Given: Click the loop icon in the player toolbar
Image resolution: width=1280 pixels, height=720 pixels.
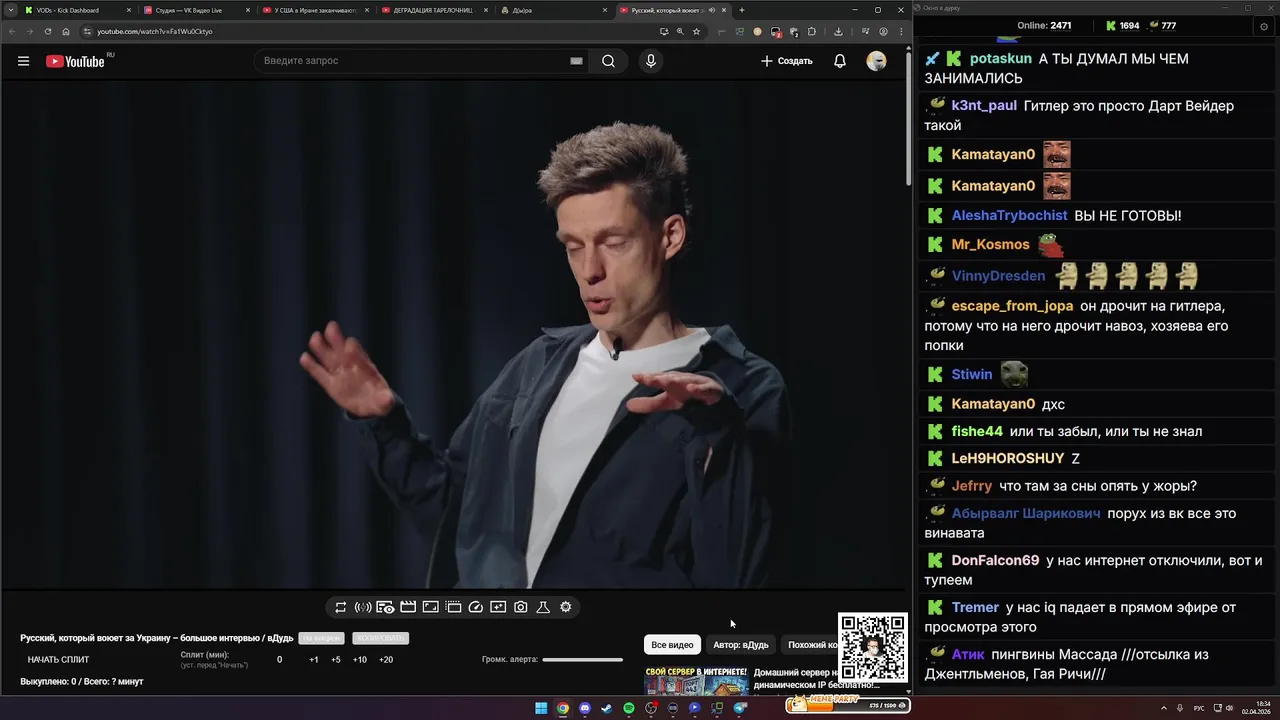Looking at the screenshot, I should (341, 607).
